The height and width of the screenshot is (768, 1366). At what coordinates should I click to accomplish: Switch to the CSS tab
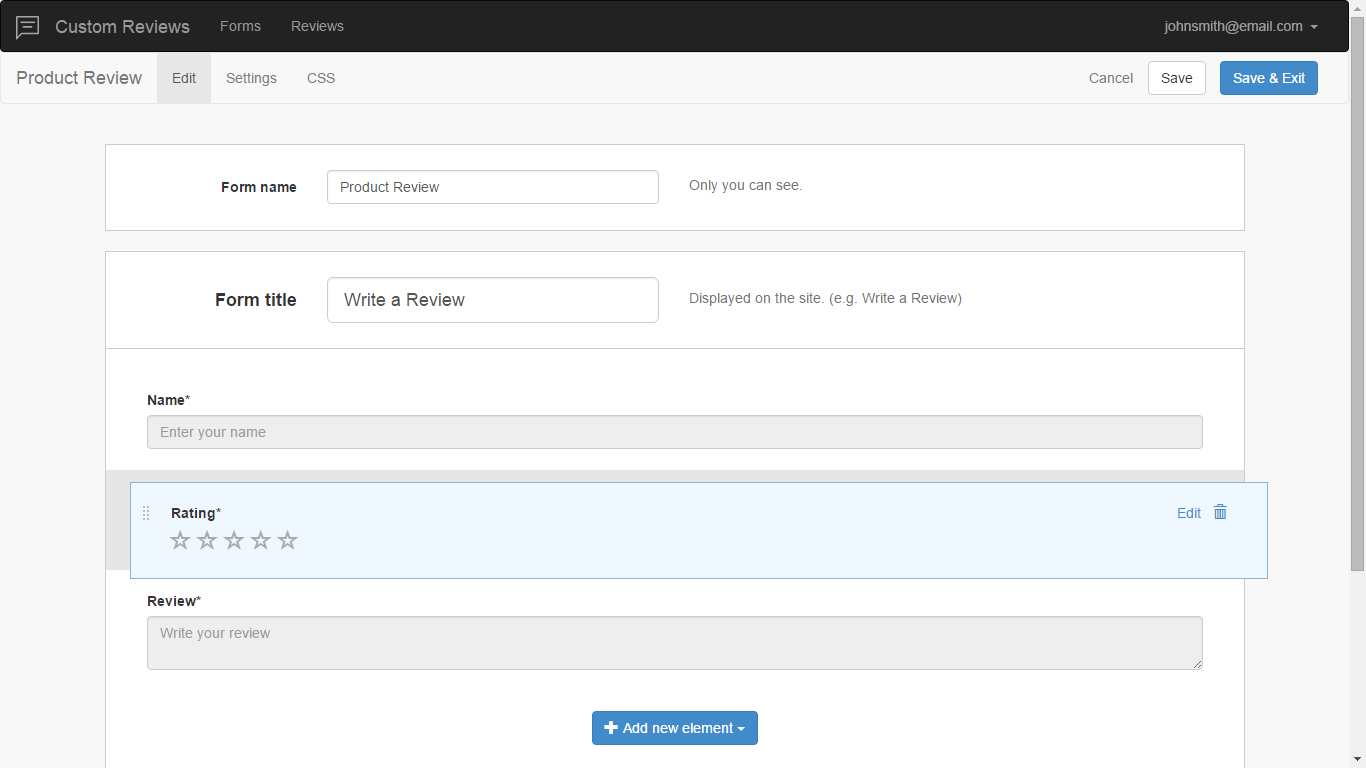coord(321,78)
